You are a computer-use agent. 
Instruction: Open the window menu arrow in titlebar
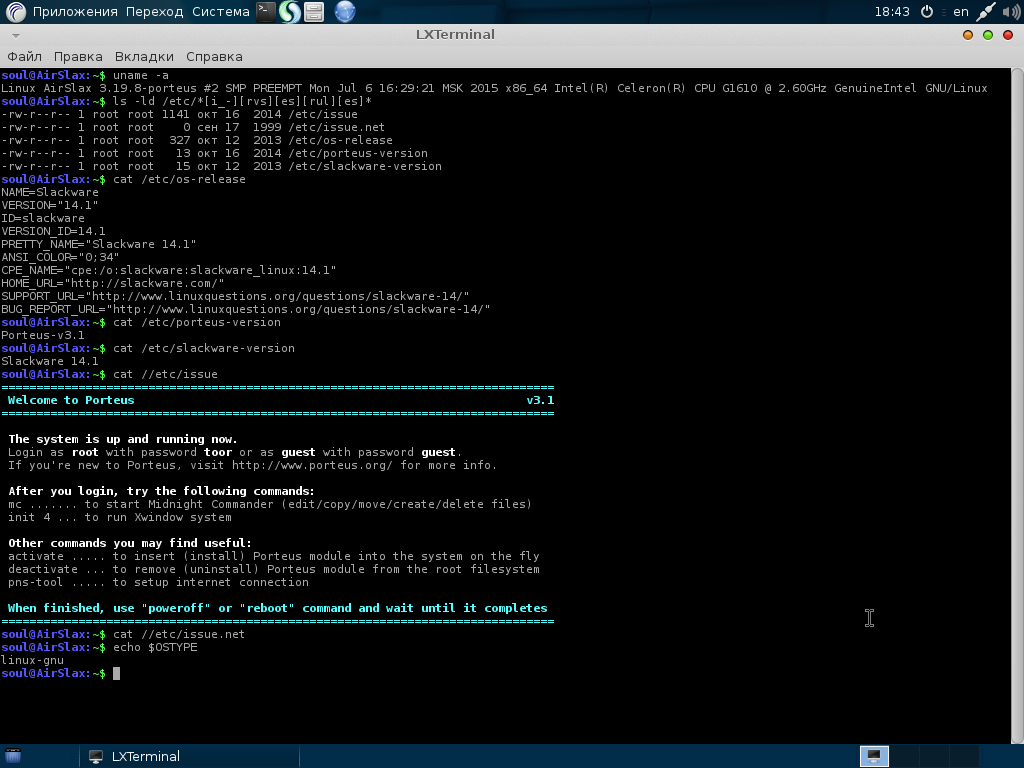[16, 35]
